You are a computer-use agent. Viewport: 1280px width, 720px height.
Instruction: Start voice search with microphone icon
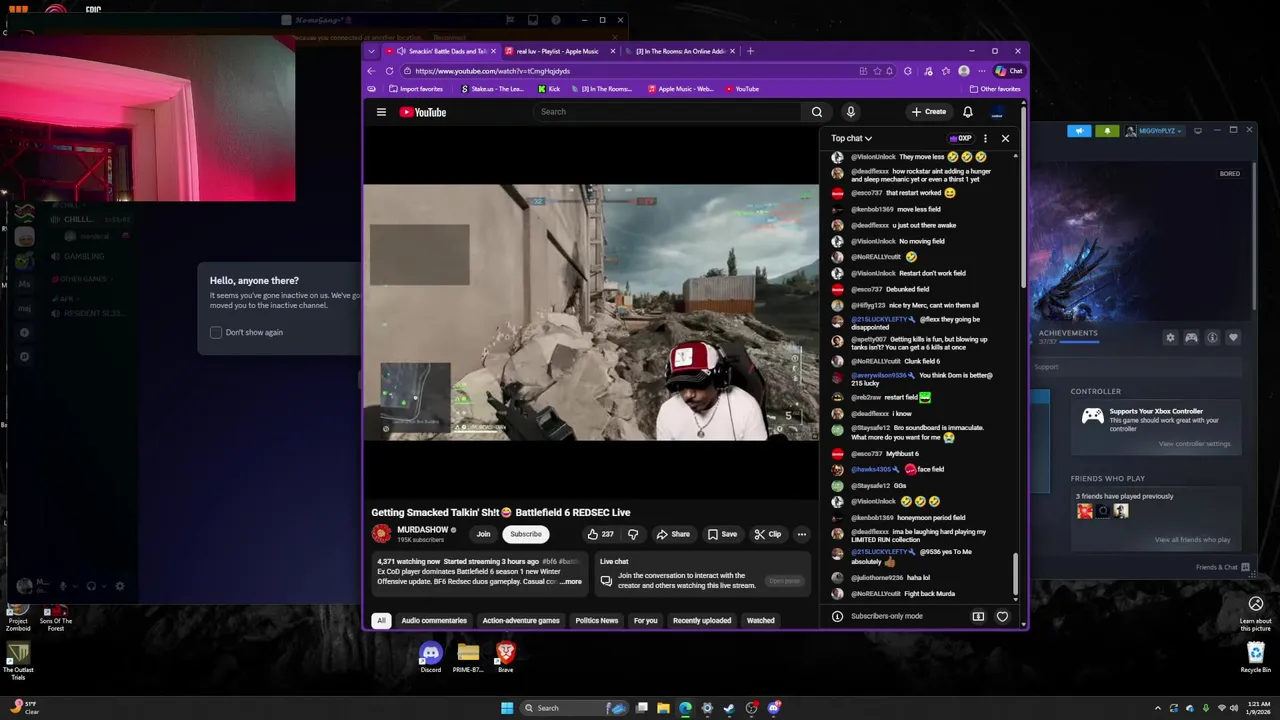(x=850, y=112)
